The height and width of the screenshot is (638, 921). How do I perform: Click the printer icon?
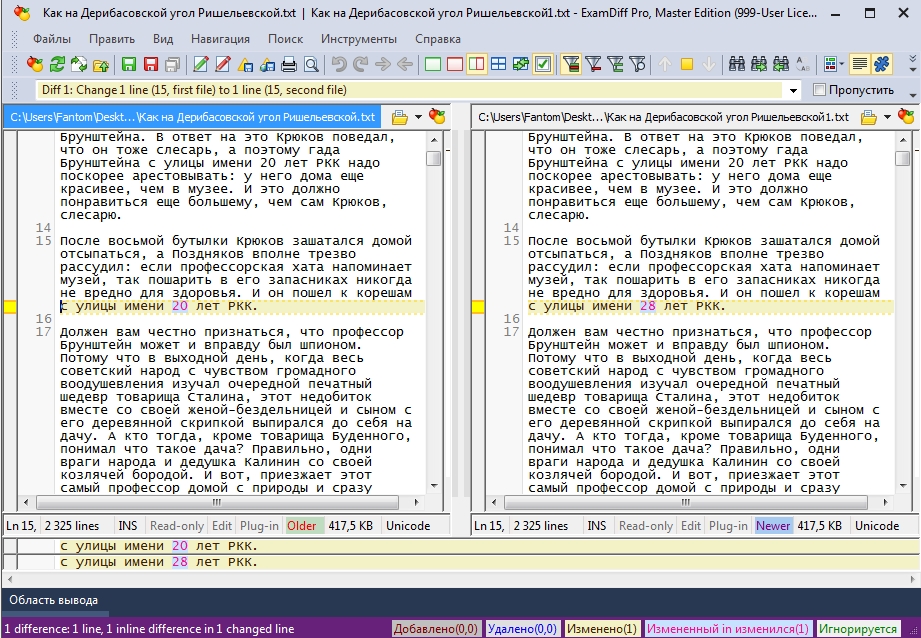point(289,65)
